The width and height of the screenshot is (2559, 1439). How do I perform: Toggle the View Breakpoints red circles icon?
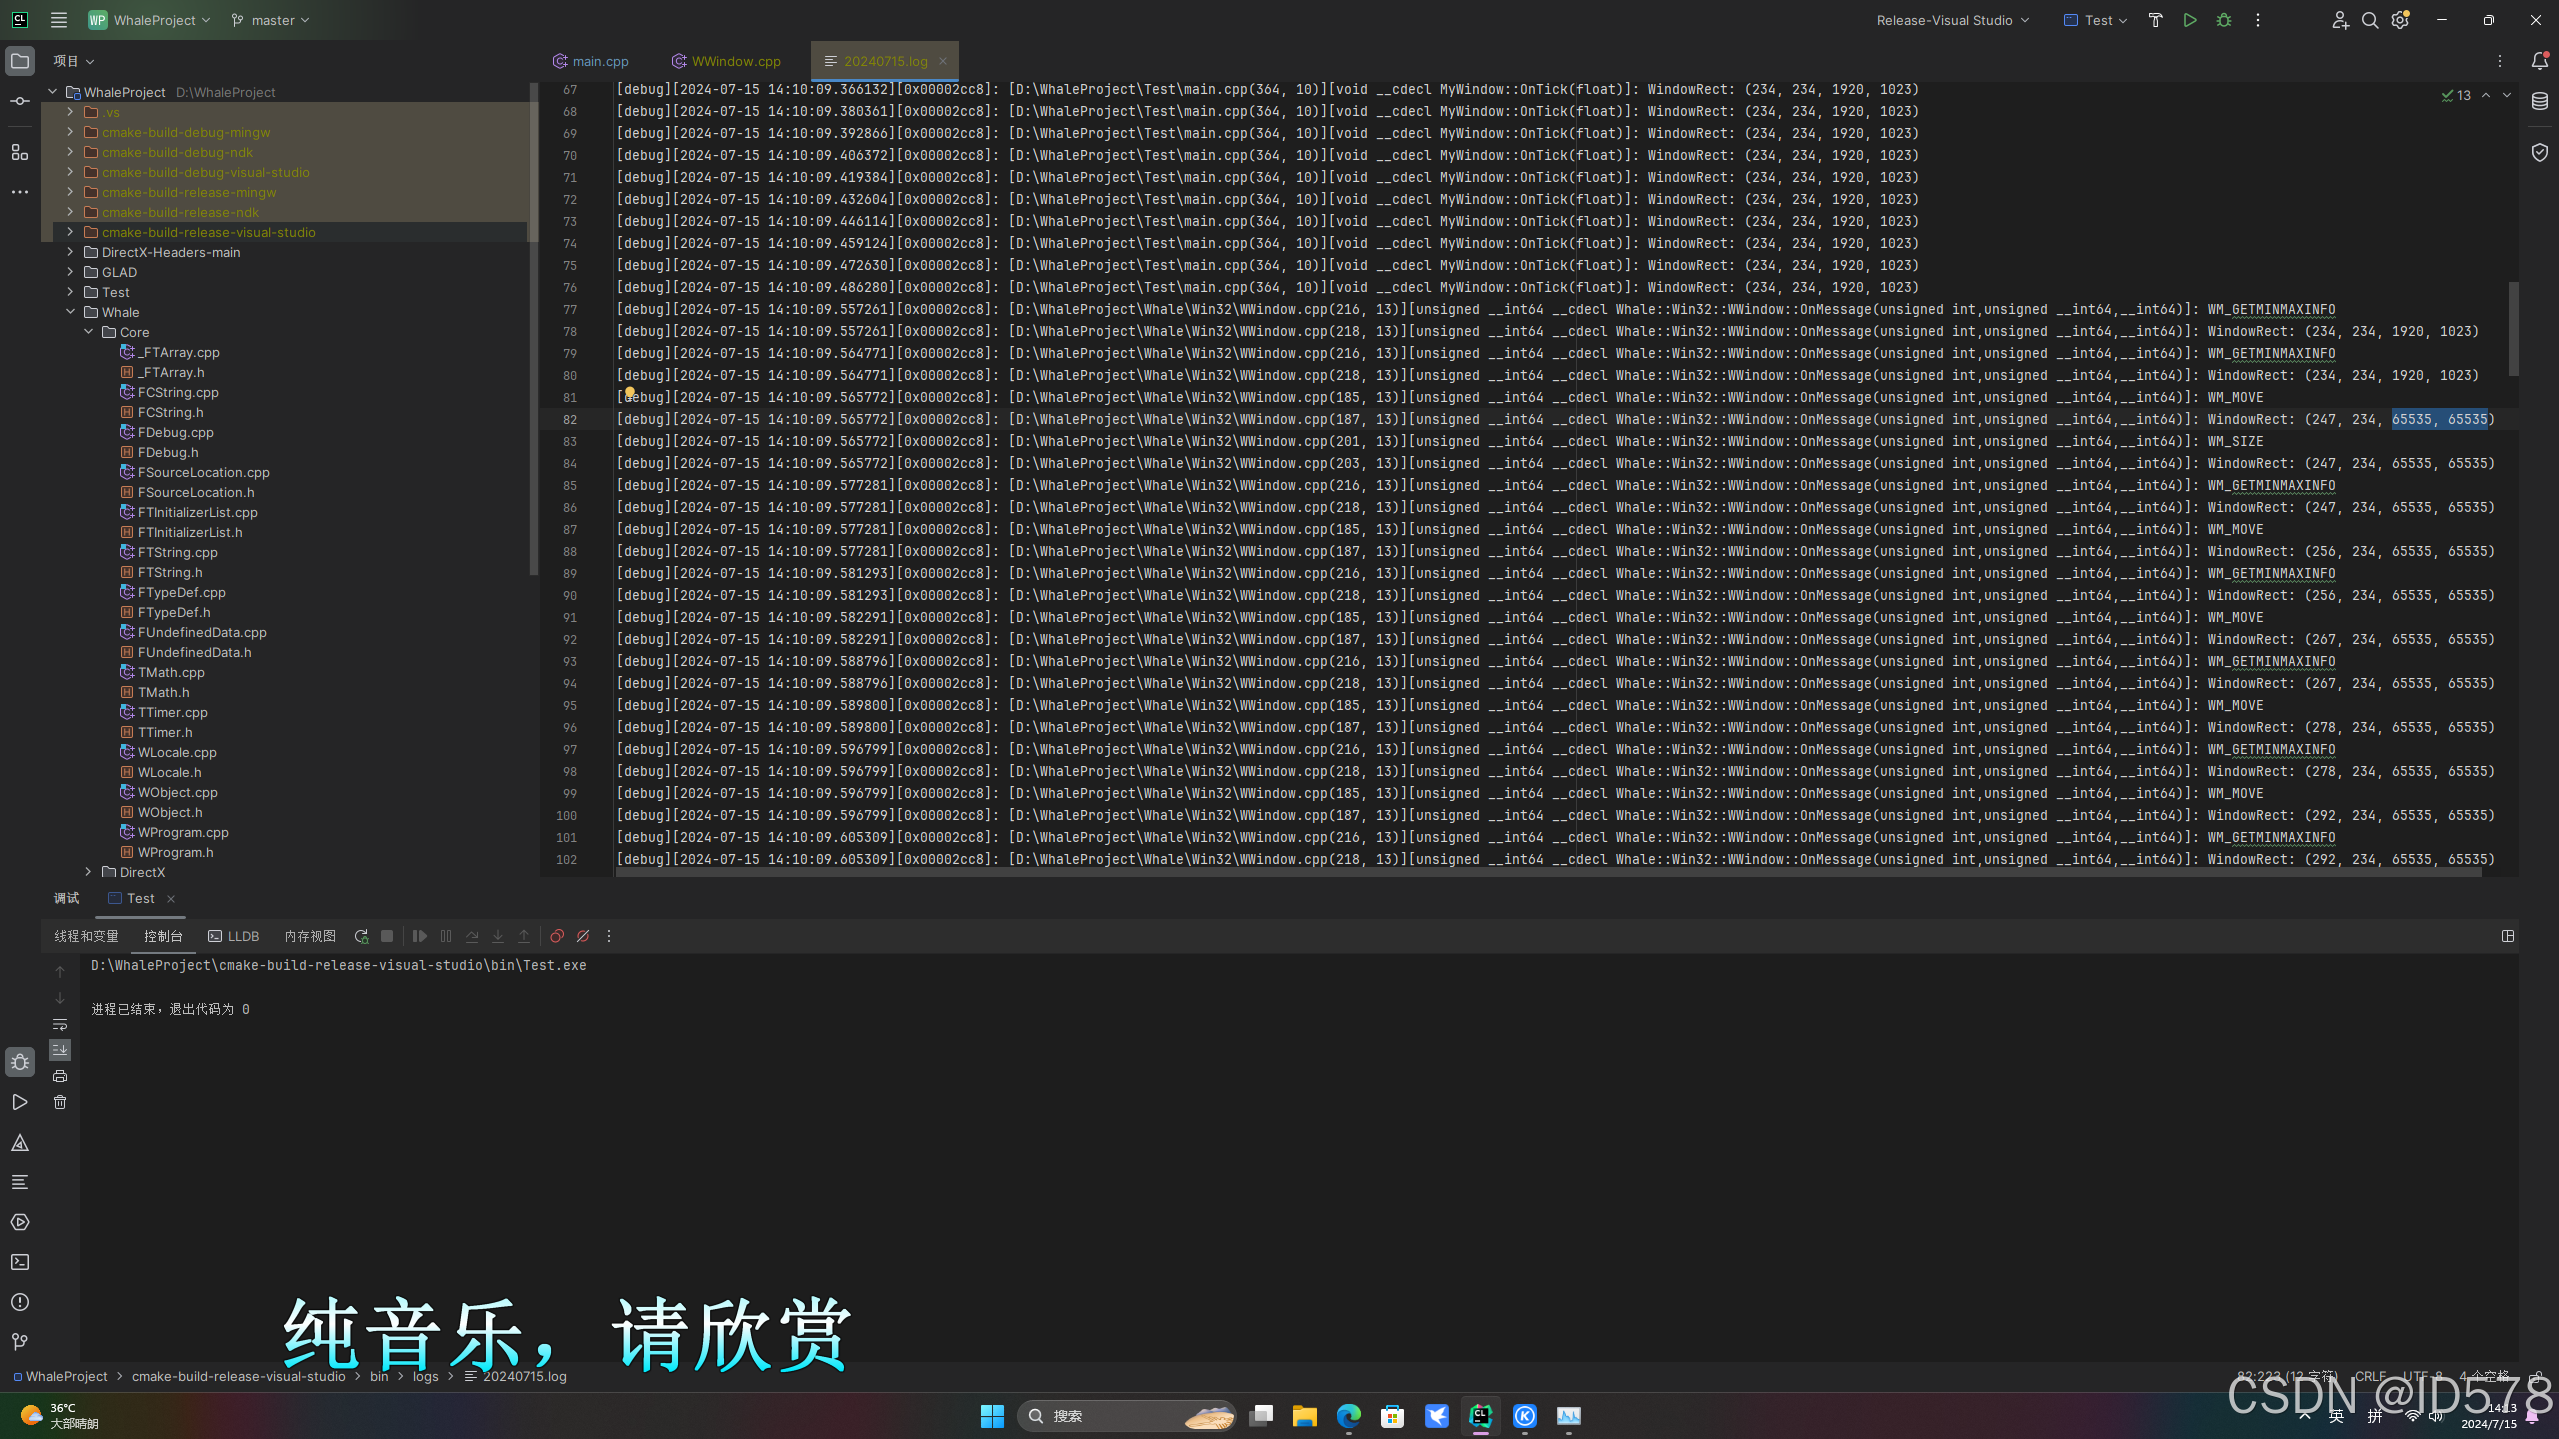[x=557, y=936]
